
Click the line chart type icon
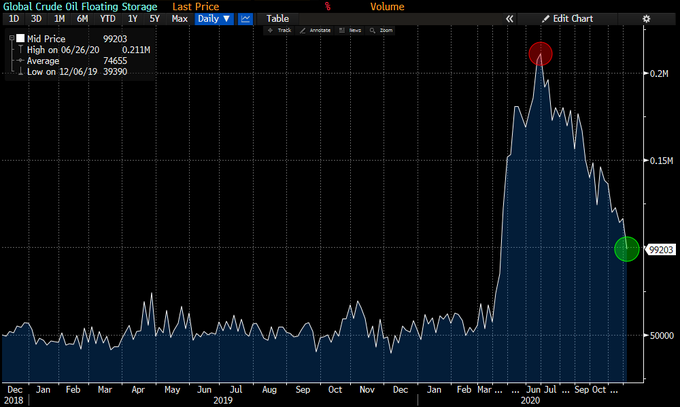click(245, 18)
